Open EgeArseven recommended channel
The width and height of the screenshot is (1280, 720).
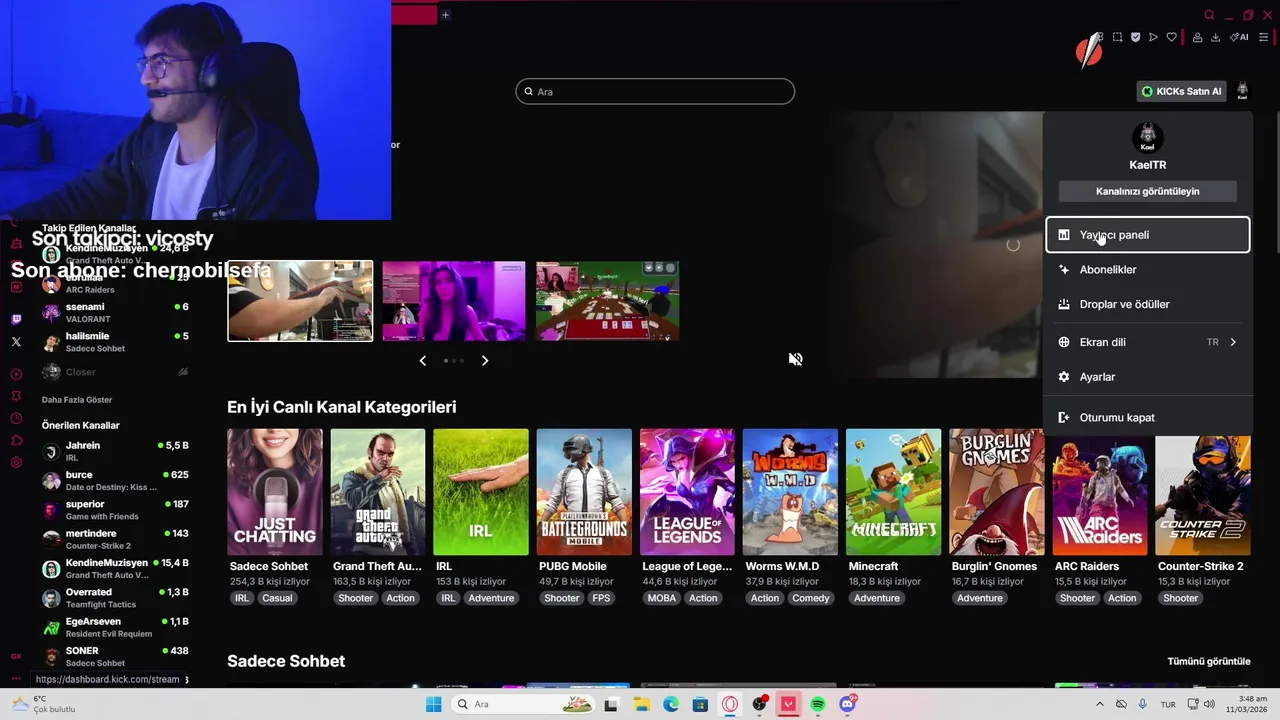pyautogui.click(x=115, y=627)
